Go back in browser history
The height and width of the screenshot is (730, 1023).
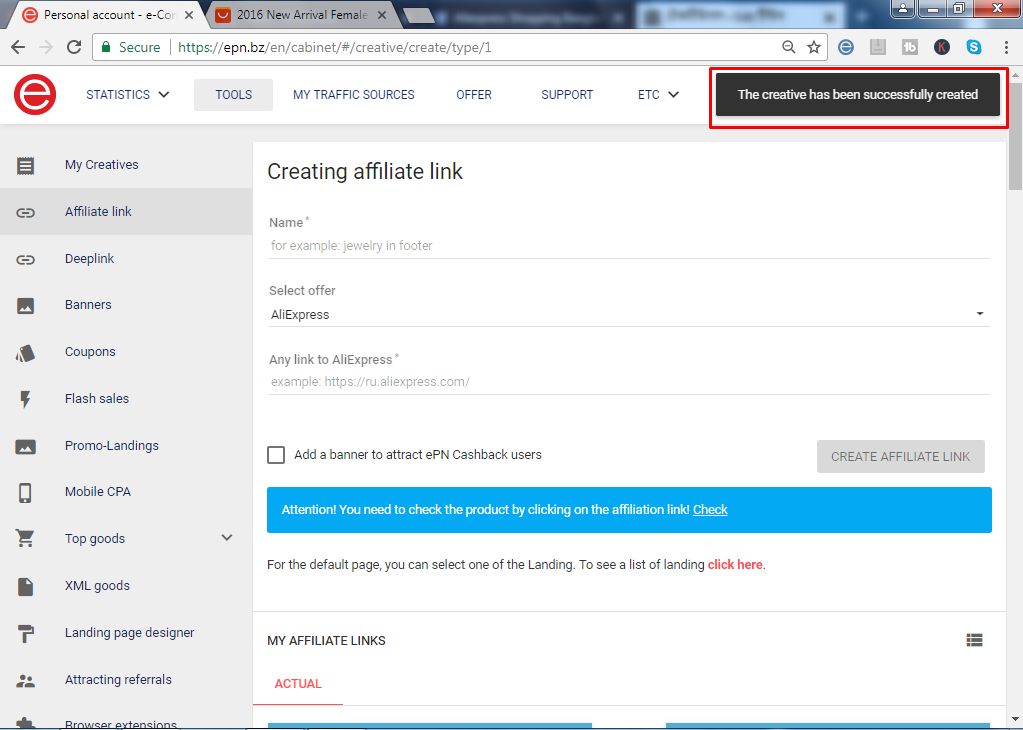(x=18, y=47)
